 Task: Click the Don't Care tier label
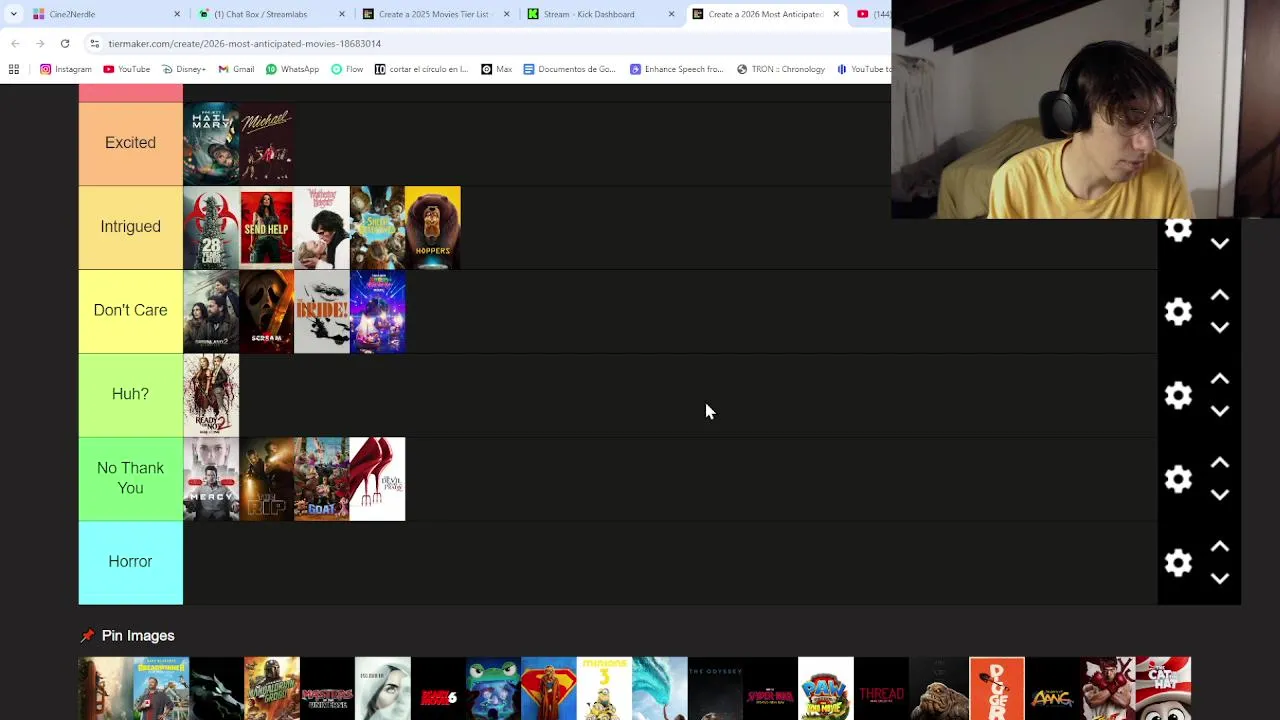pyautogui.click(x=130, y=311)
